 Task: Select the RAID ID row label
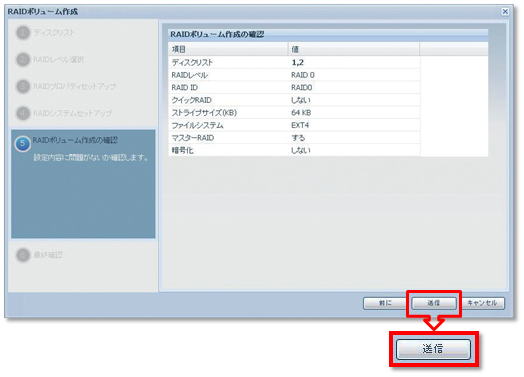tap(184, 88)
